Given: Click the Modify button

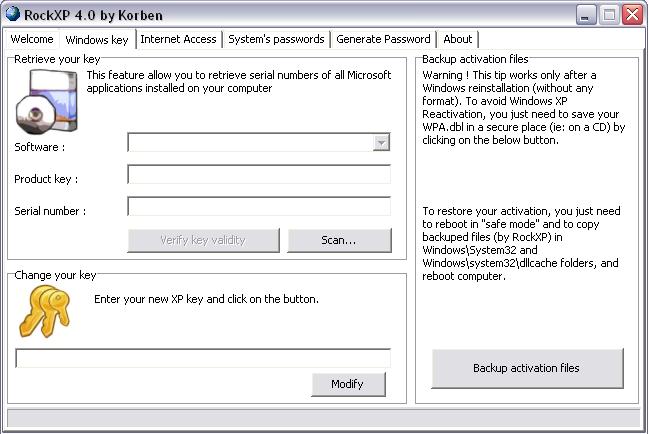Looking at the screenshot, I should pos(348,384).
